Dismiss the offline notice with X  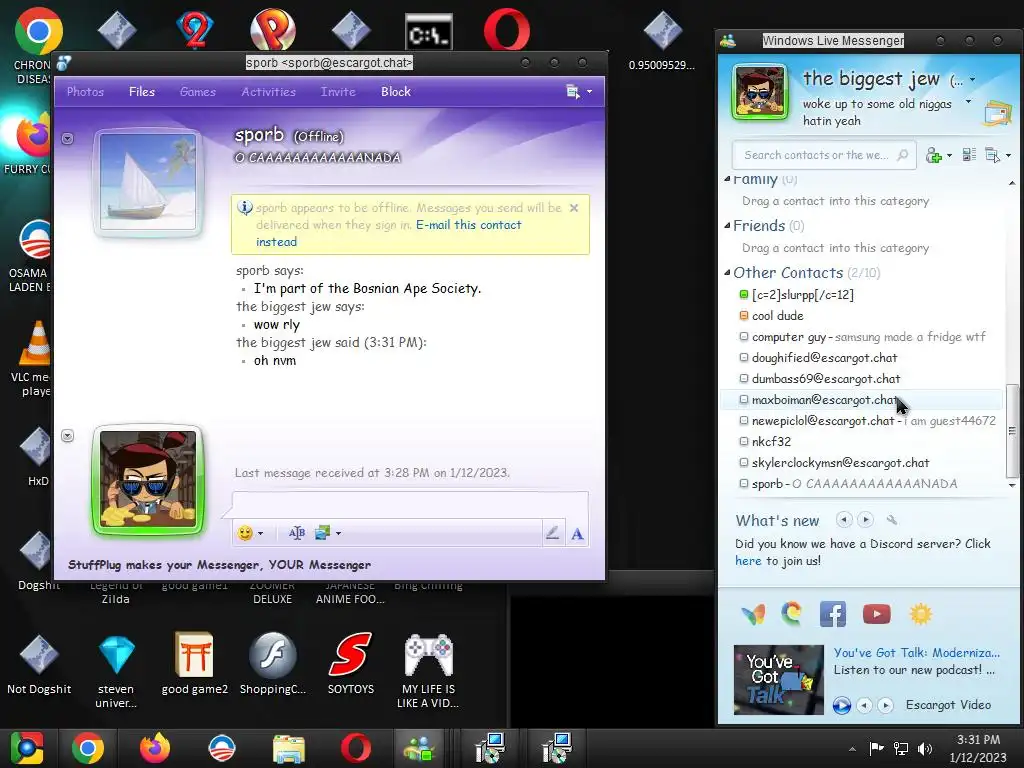click(x=574, y=208)
